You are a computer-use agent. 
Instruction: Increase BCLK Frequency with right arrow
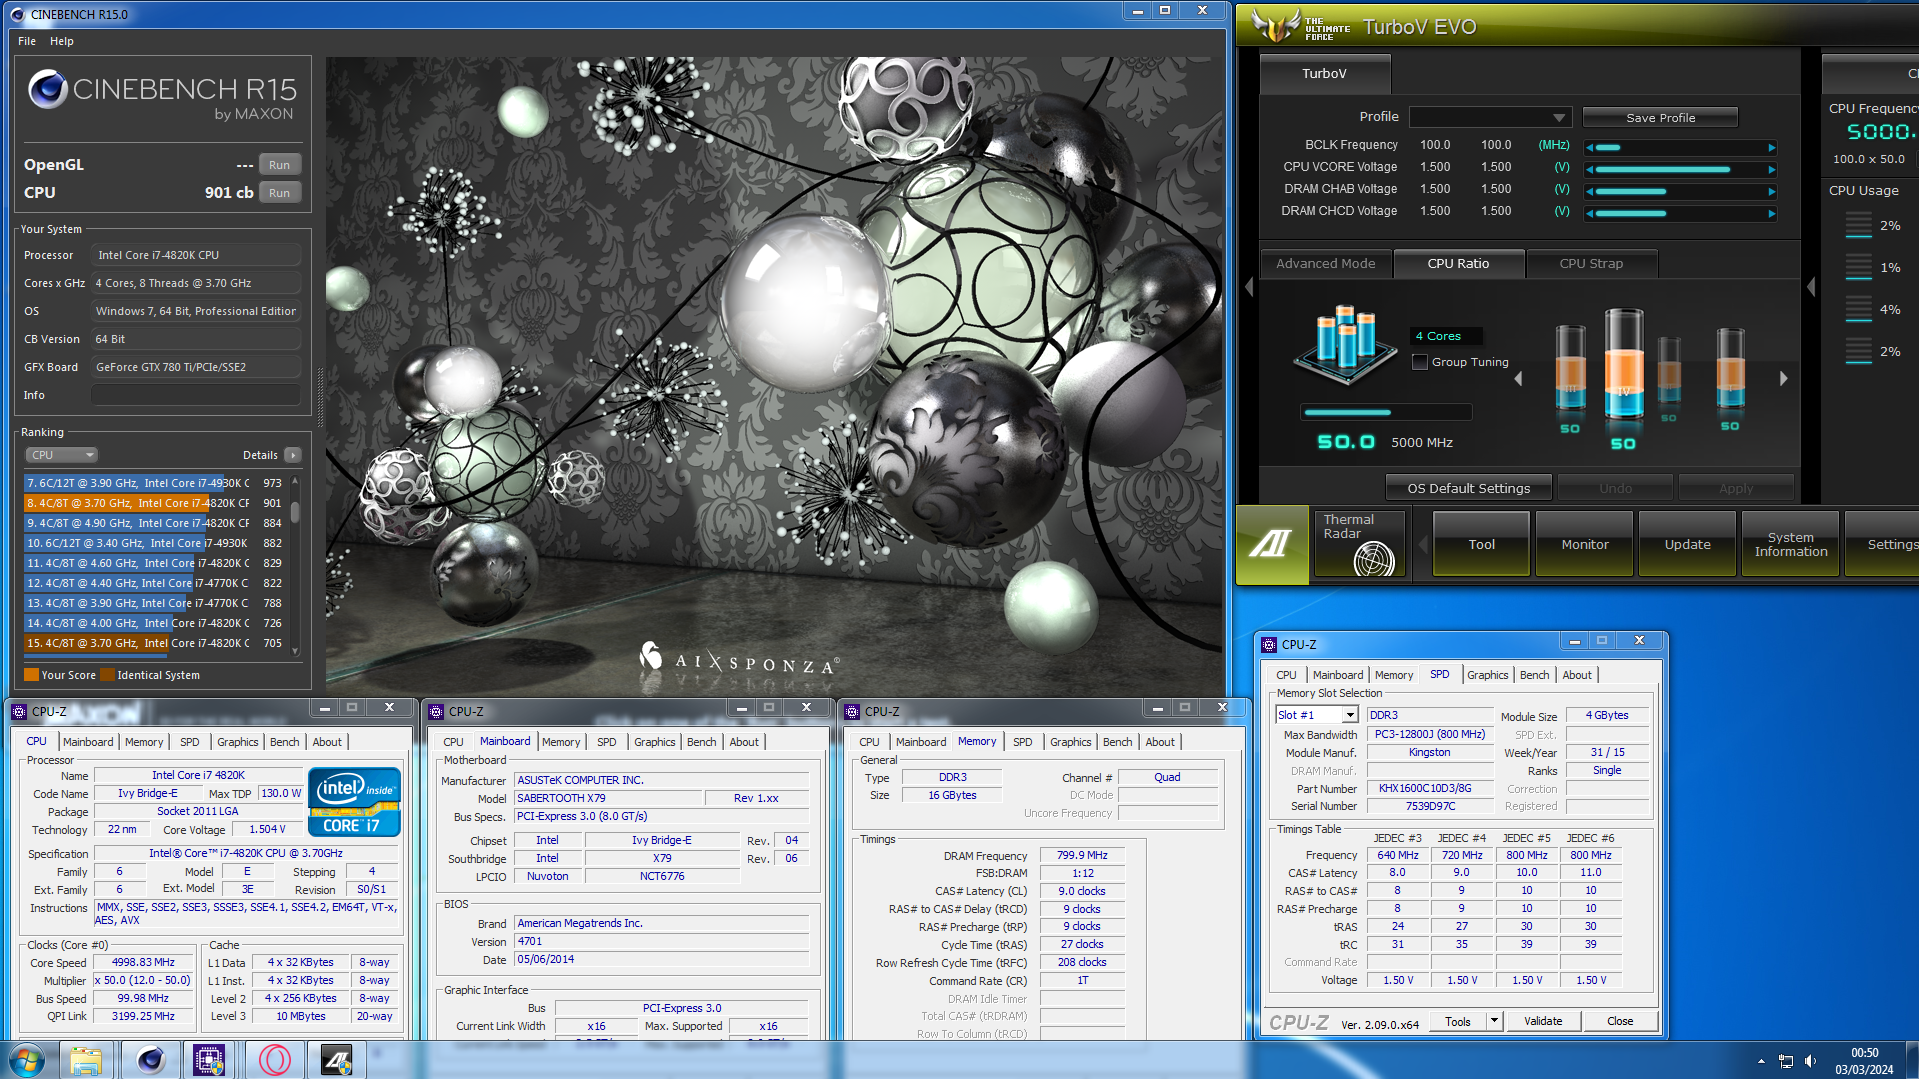tap(1772, 147)
